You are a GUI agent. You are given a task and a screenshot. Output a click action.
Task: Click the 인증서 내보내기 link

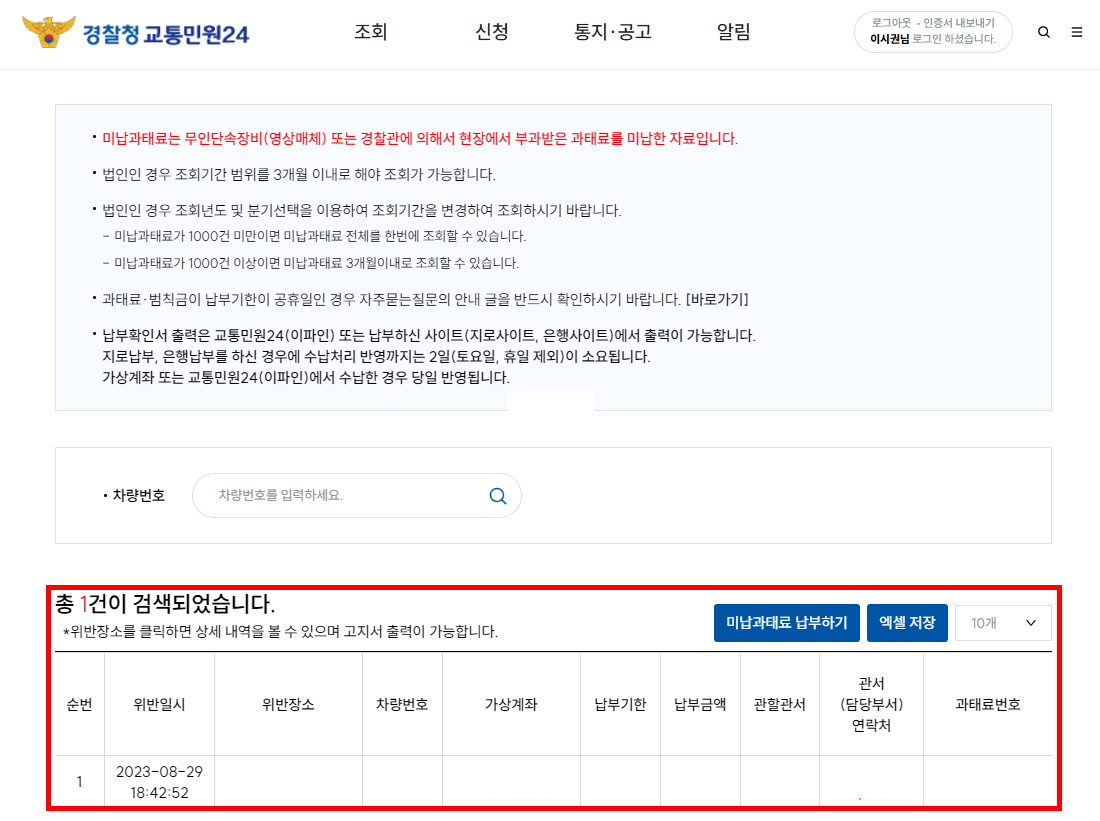(x=958, y=23)
